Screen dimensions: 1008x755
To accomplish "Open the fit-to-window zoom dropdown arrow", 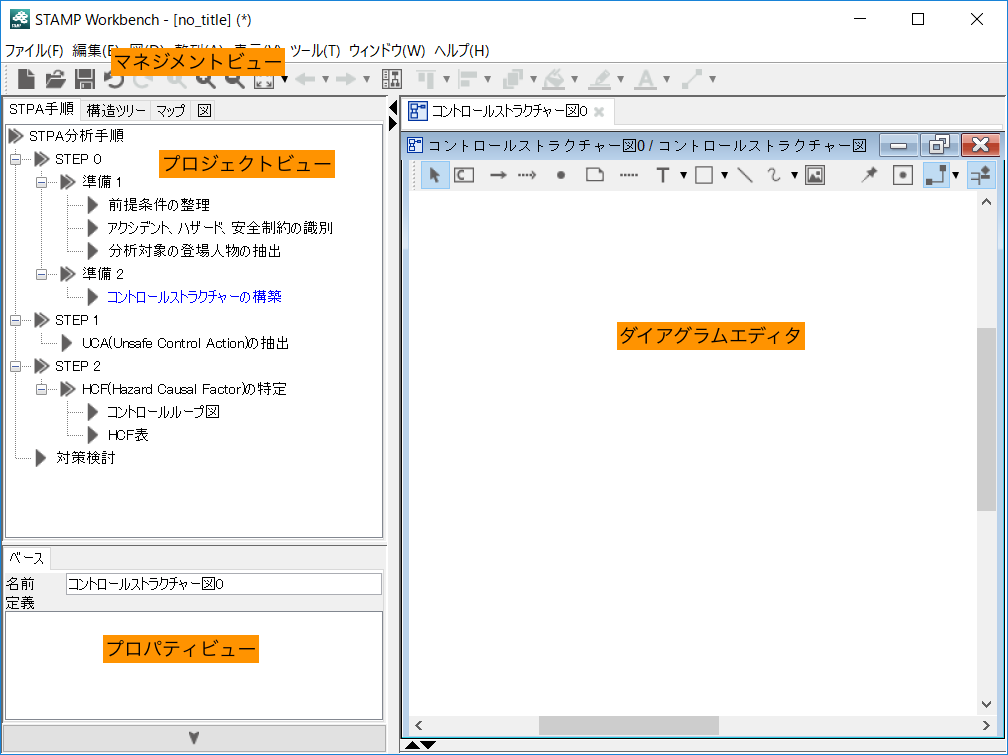I will (x=285, y=79).
